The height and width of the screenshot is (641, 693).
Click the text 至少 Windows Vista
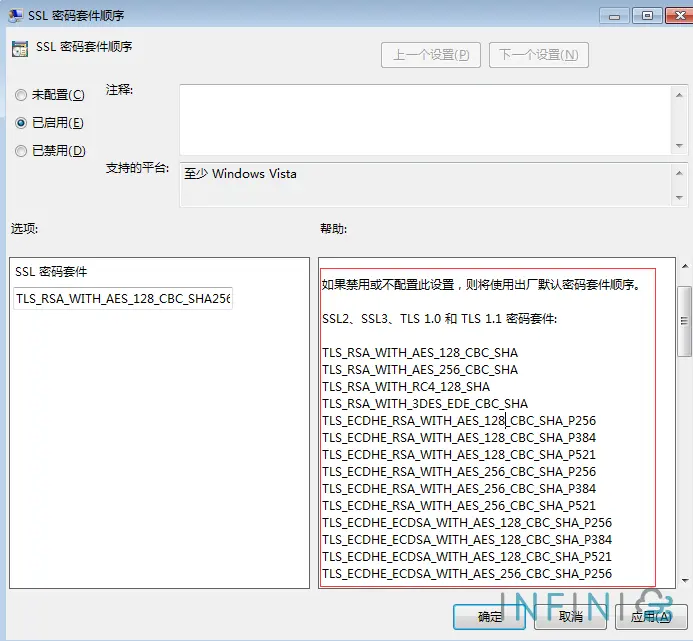pos(240,174)
